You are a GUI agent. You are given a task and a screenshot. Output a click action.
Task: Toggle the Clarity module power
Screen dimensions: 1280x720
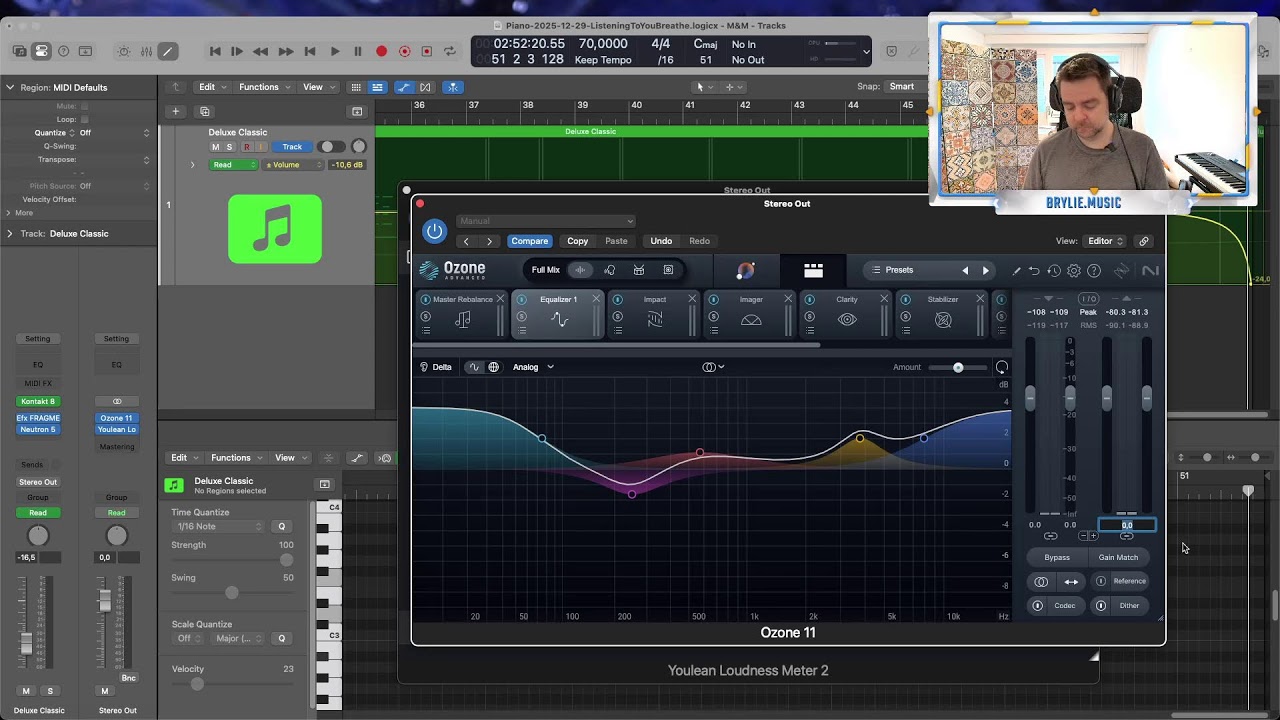coord(809,299)
